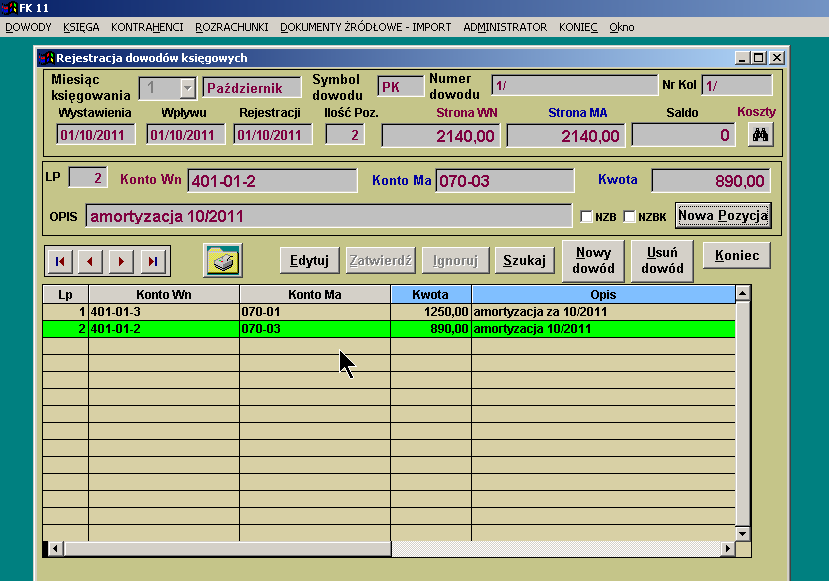Click the Strona WN total field

(x=440, y=136)
